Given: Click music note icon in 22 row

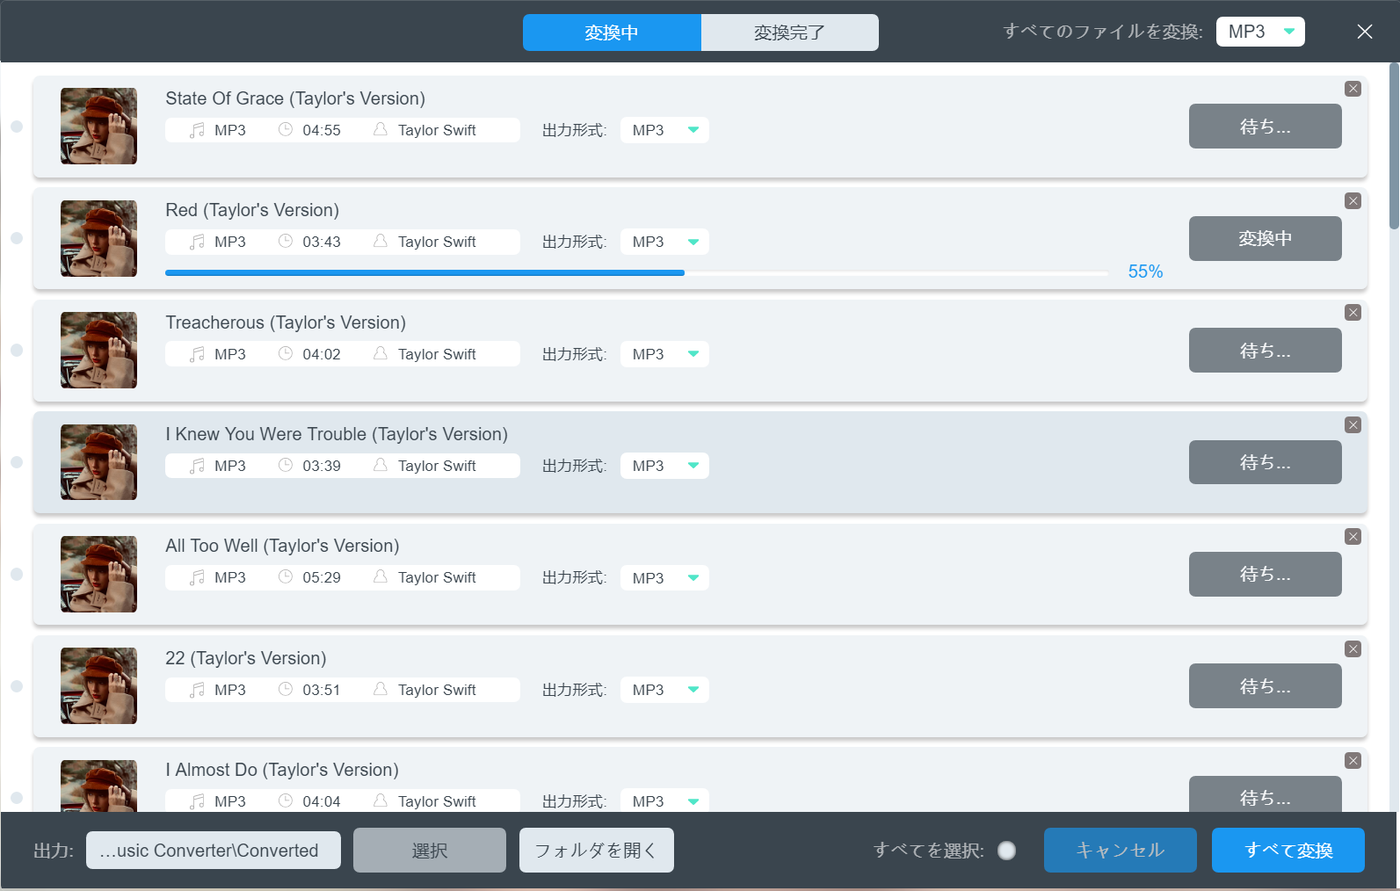Looking at the screenshot, I should point(197,690).
